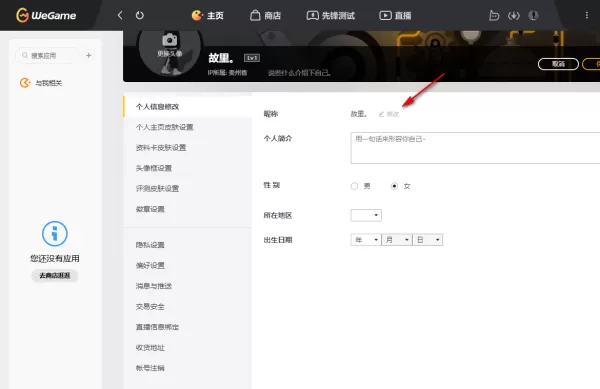Open 与我相关 in the sidebar

(41, 83)
